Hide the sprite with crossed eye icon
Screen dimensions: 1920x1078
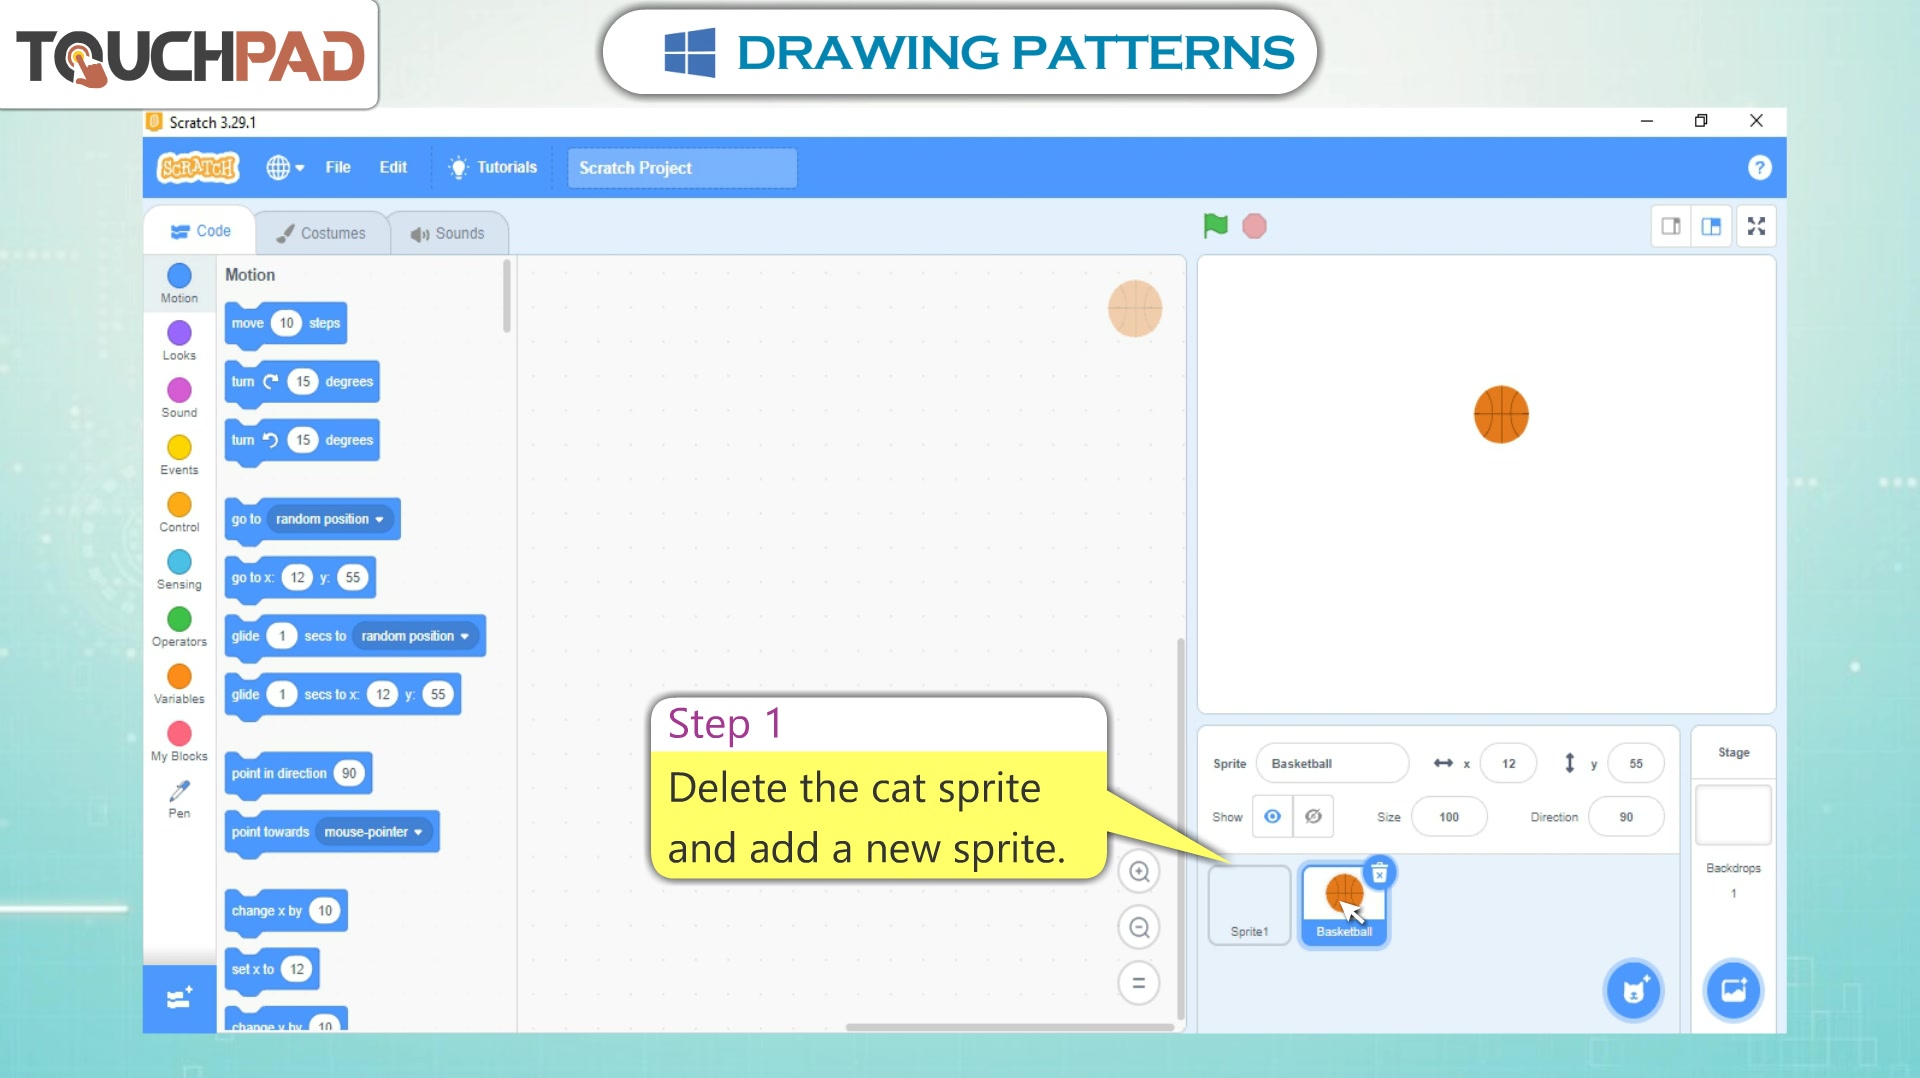pyautogui.click(x=1313, y=817)
